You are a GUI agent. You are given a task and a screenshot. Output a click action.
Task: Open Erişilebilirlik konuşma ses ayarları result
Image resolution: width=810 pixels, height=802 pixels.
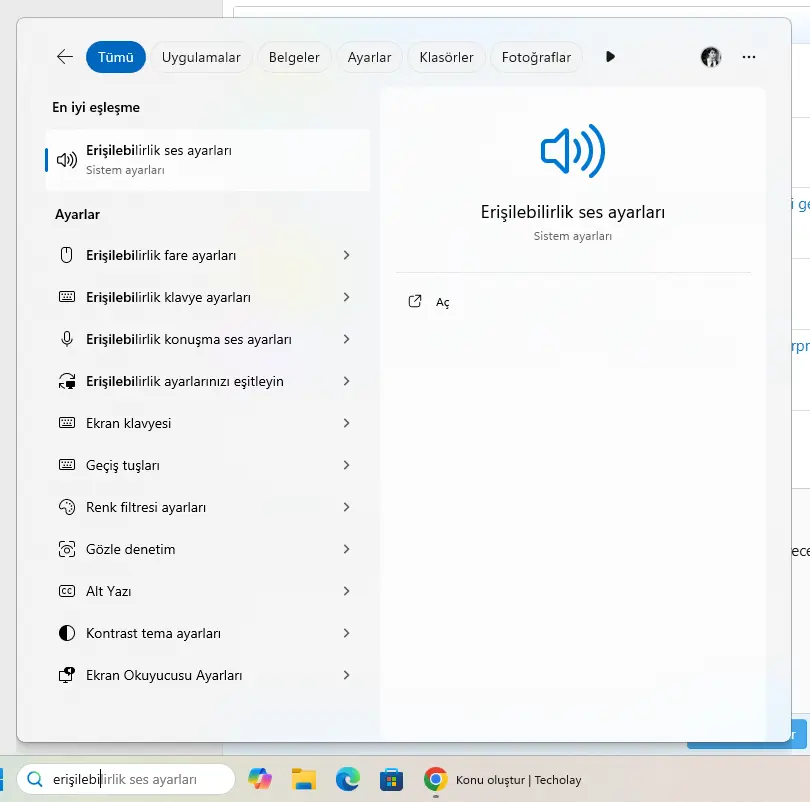coord(208,339)
